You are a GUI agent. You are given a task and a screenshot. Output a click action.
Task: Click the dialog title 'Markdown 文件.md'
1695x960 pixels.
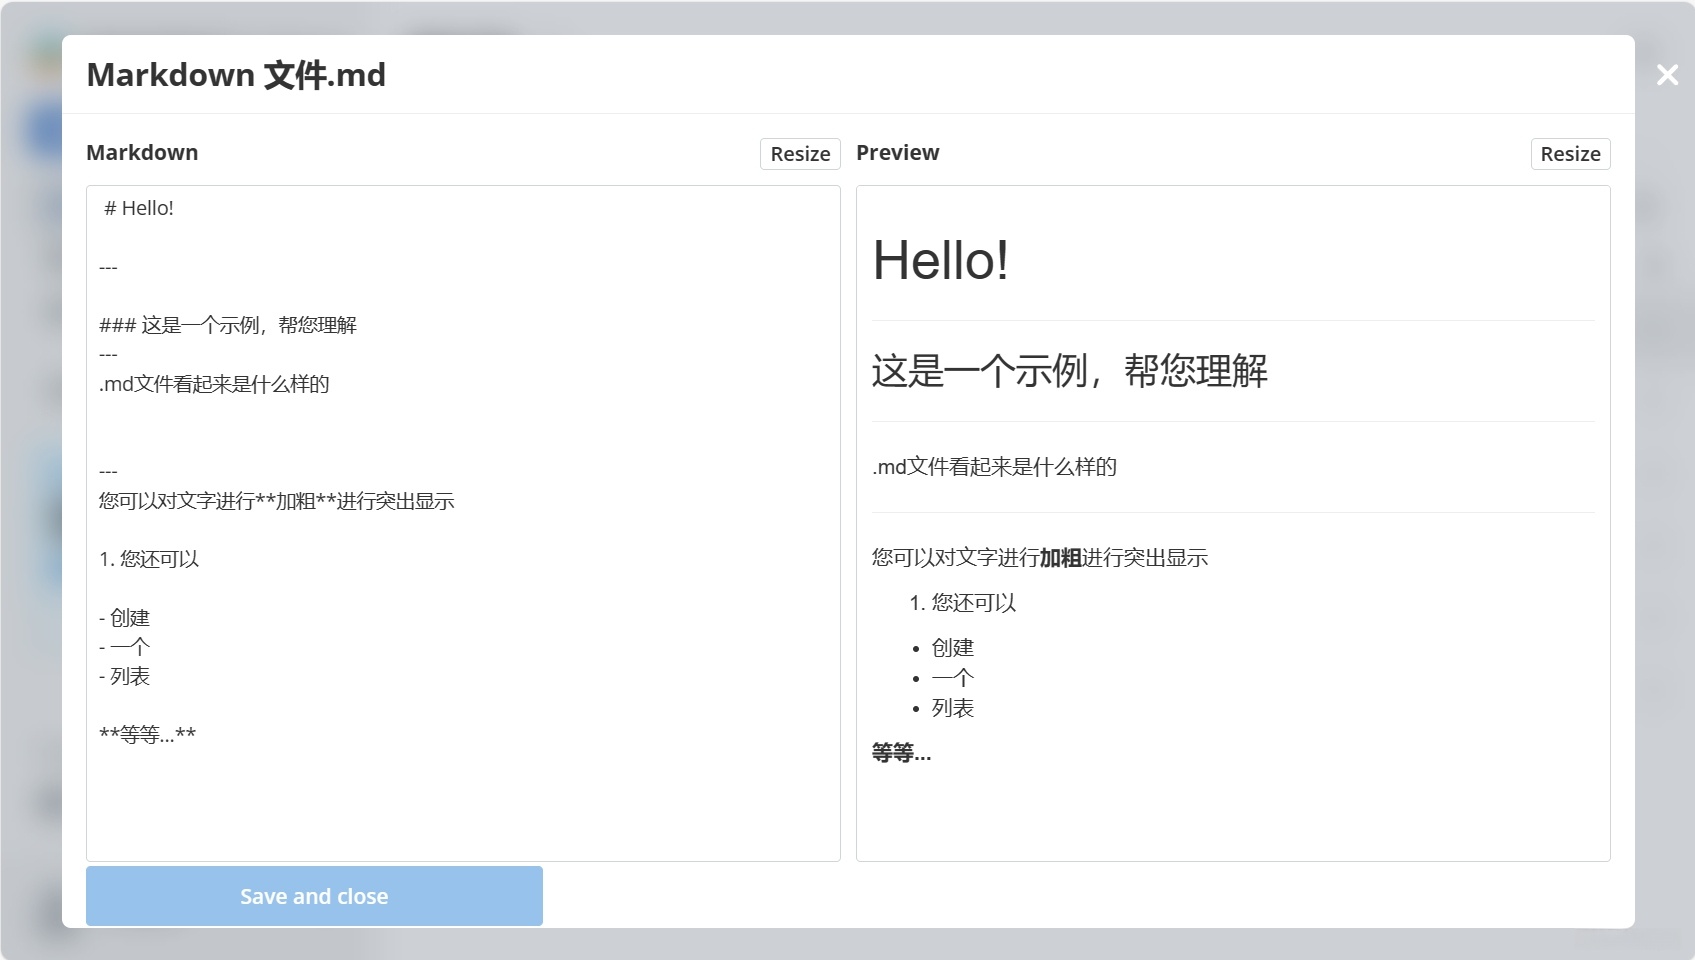click(x=236, y=74)
